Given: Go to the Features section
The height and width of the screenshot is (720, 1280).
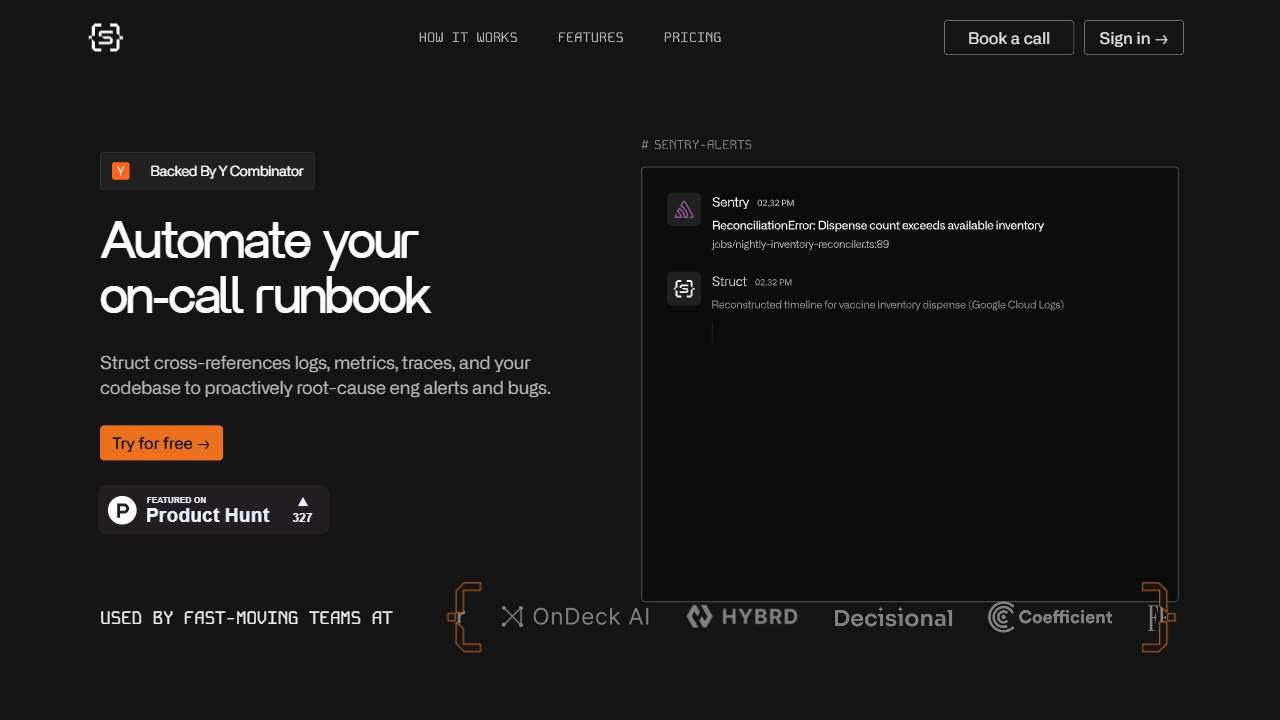Looking at the screenshot, I should [590, 38].
